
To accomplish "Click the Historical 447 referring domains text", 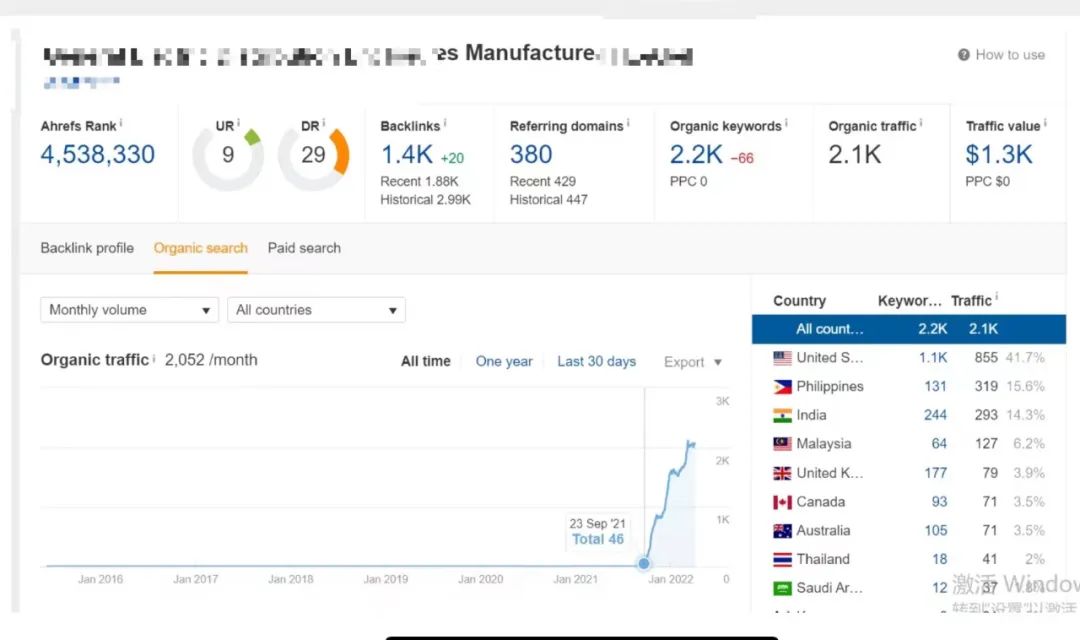I will pos(549,200).
